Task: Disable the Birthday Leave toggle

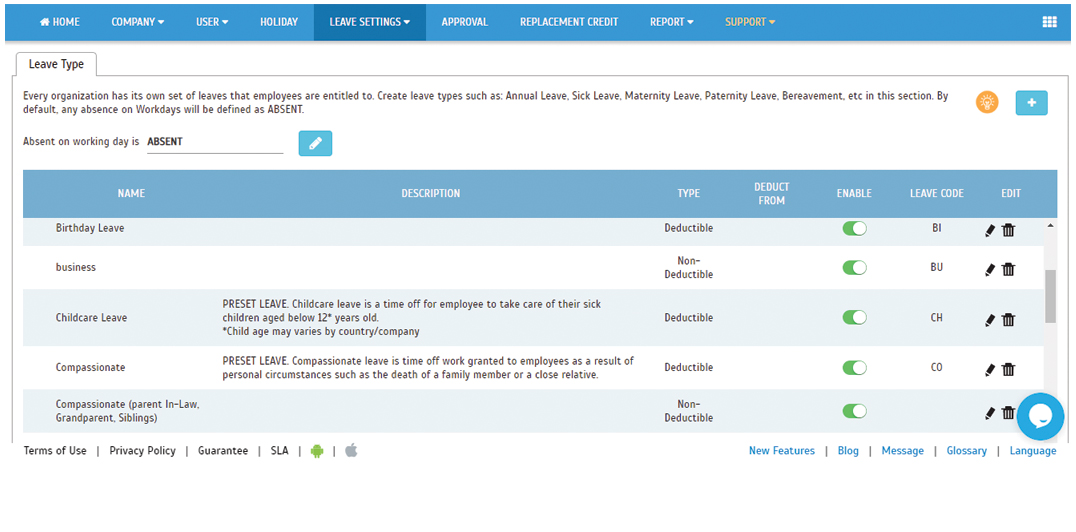Action: click(854, 229)
